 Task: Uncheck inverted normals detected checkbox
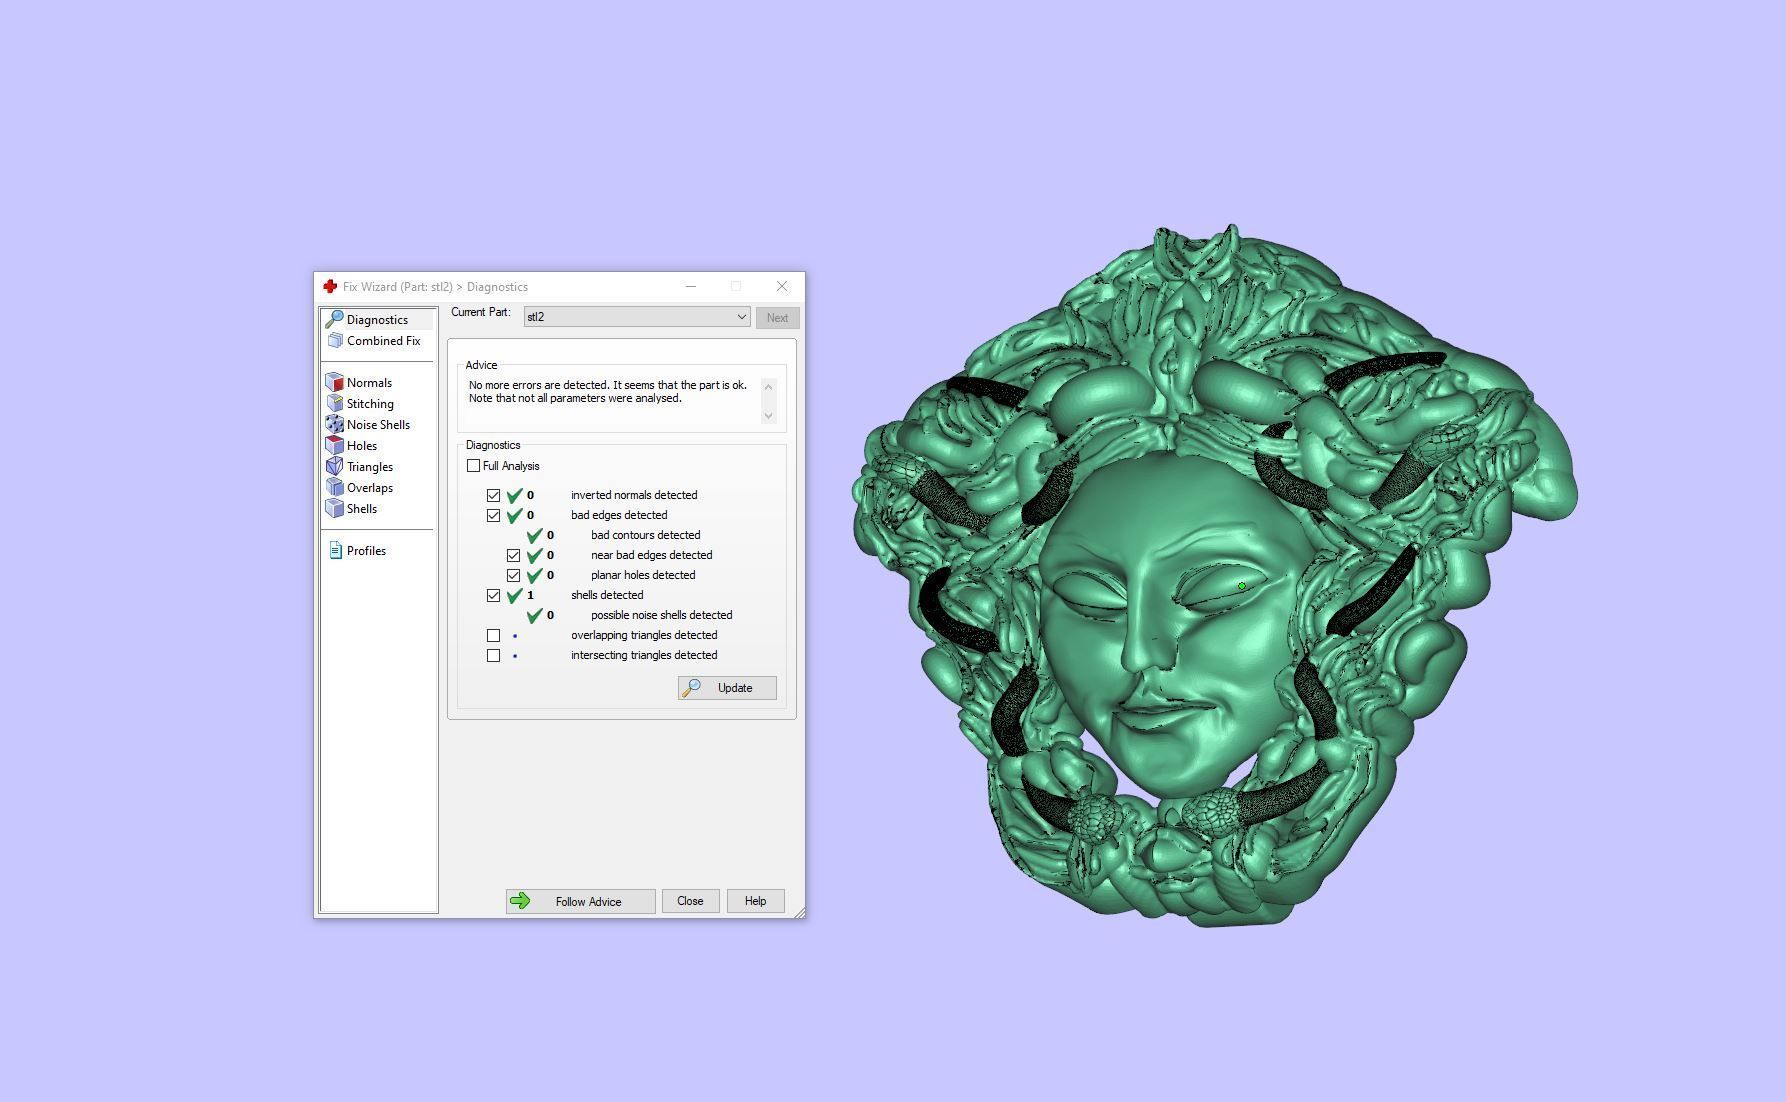click(493, 495)
